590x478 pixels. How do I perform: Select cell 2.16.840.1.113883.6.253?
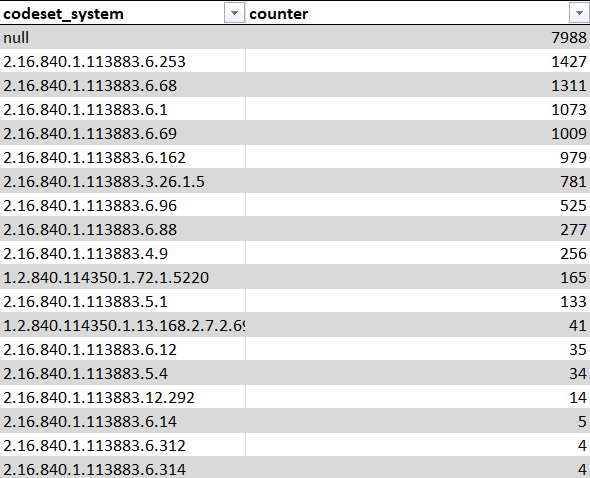point(123,61)
